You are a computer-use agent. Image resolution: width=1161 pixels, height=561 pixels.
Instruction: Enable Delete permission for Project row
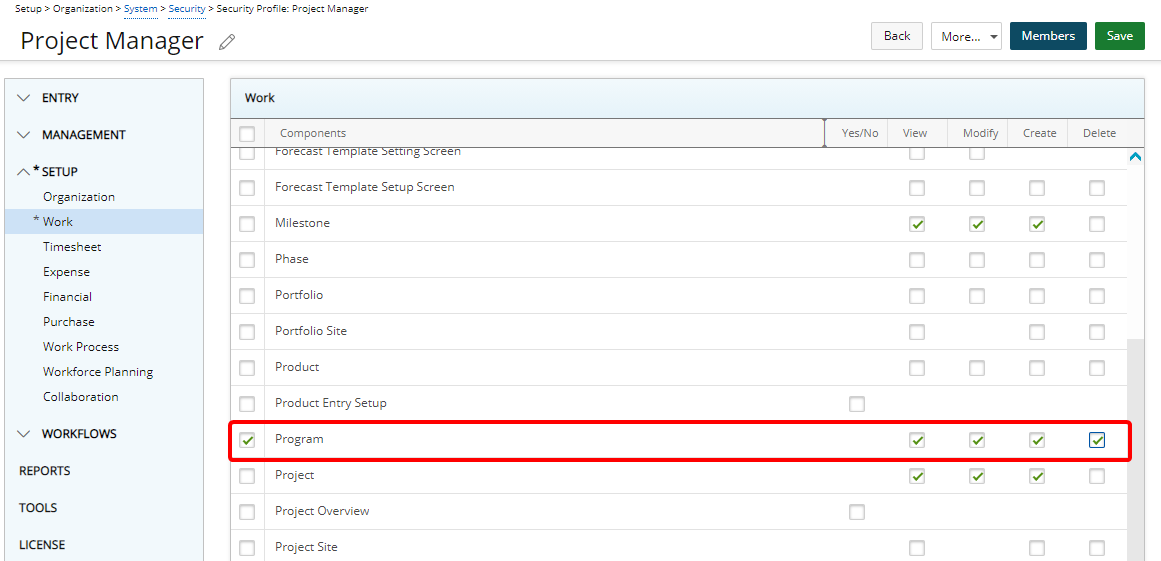[x=1097, y=476]
